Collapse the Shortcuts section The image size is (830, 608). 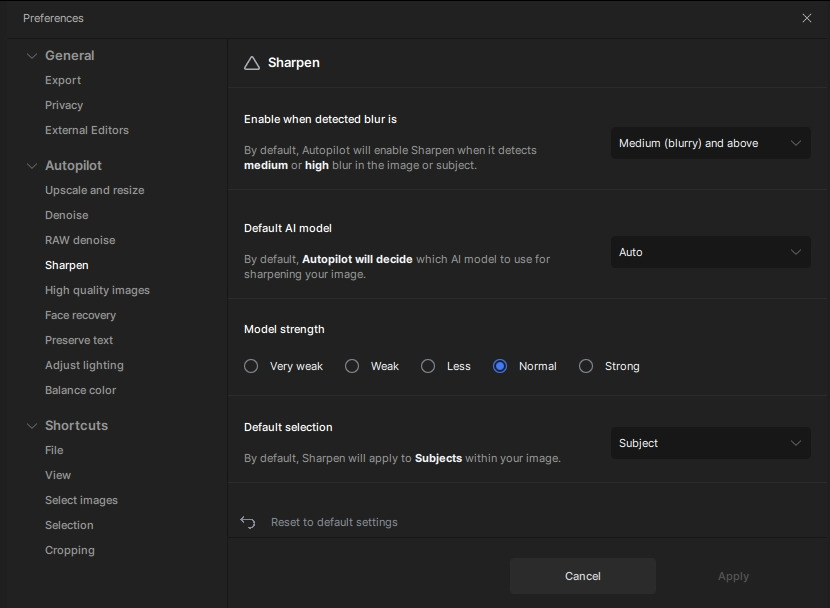click(x=32, y=426)
